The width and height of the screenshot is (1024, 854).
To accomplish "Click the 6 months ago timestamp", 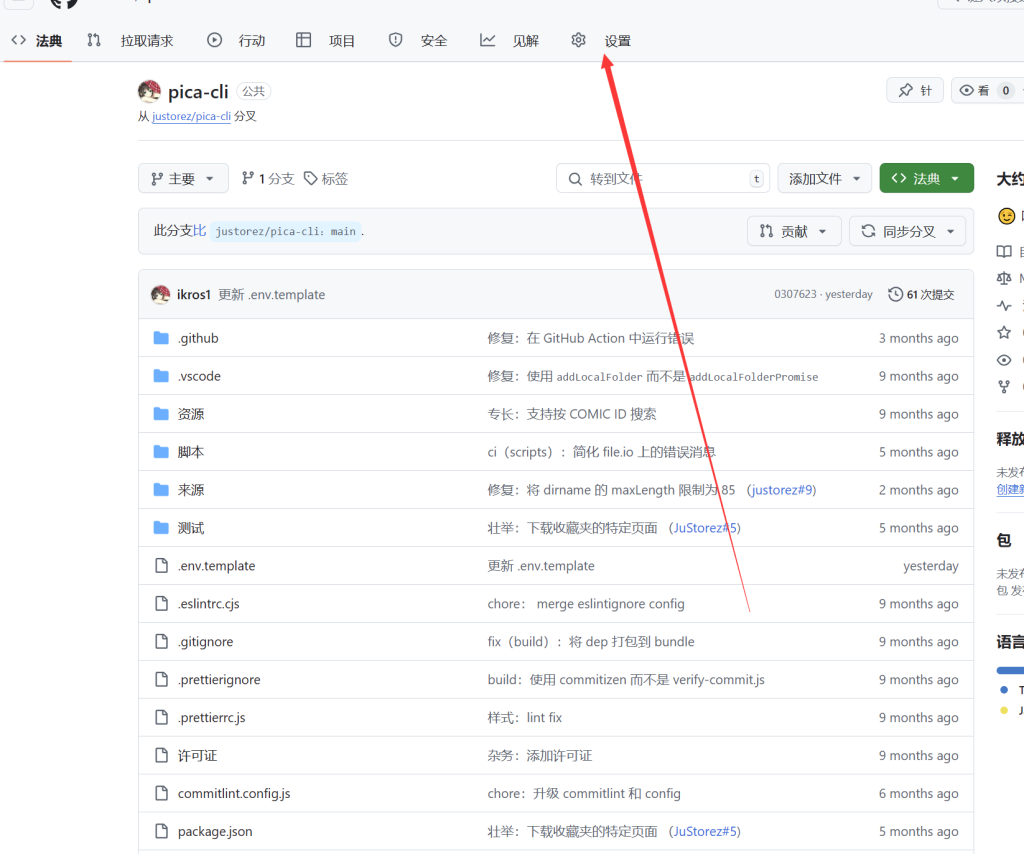I will pyautogui.click(x=918, y=793).
